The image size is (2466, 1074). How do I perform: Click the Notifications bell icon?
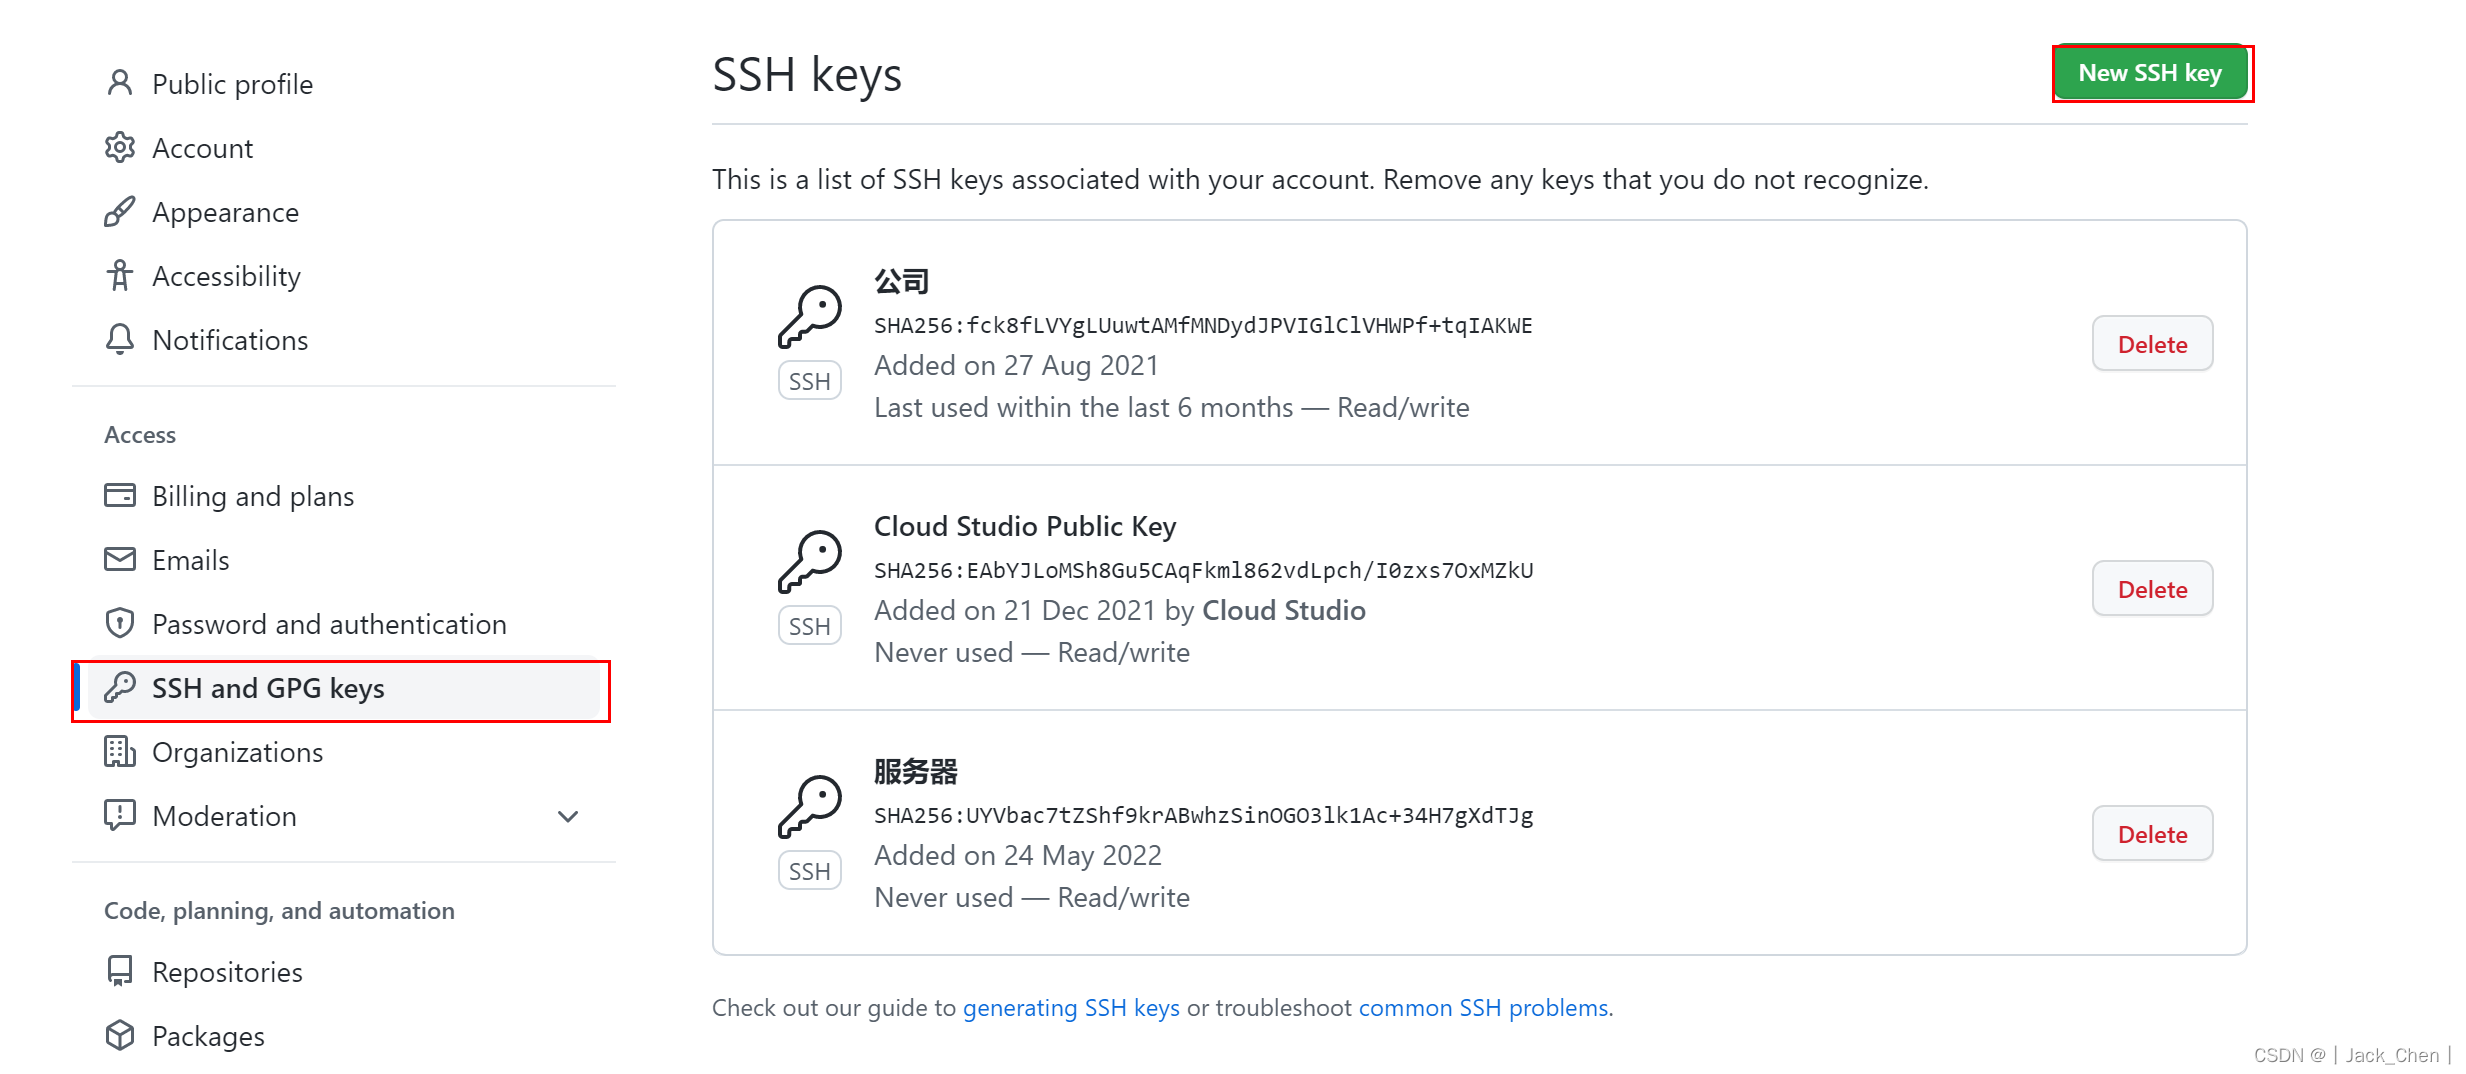click(120, 339)
